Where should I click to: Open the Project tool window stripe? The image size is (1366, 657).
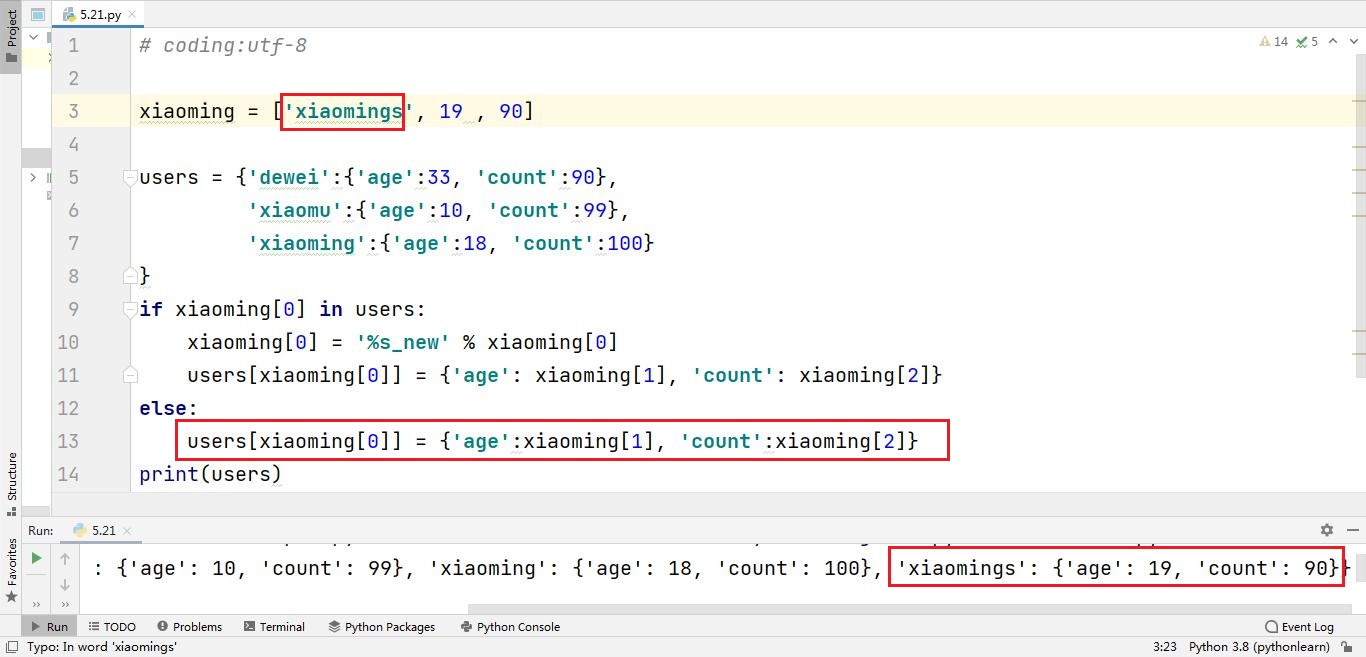(11, 35)
